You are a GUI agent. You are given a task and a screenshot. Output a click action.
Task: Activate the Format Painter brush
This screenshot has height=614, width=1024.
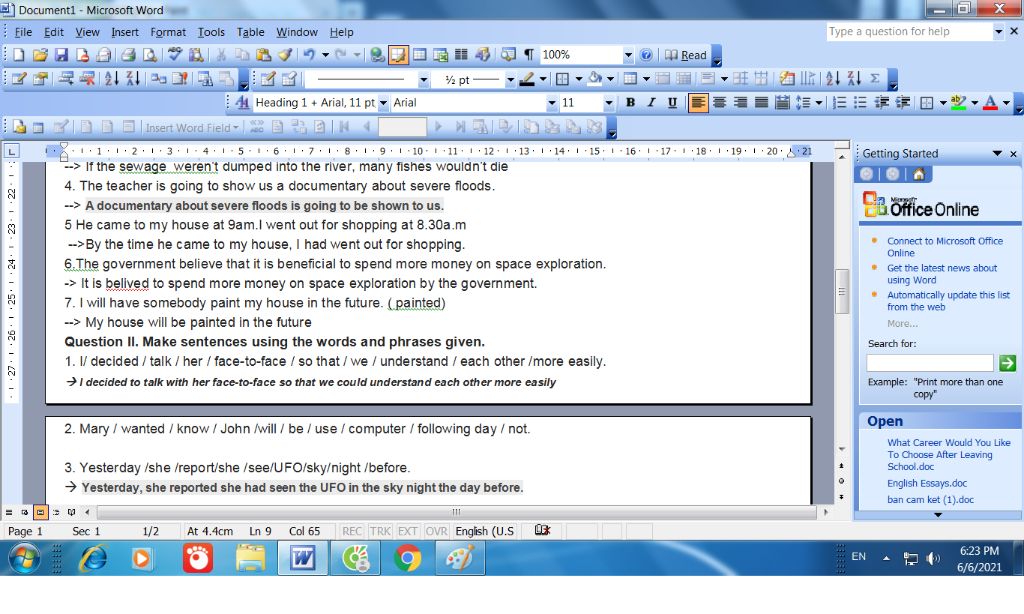click(285, 56)
